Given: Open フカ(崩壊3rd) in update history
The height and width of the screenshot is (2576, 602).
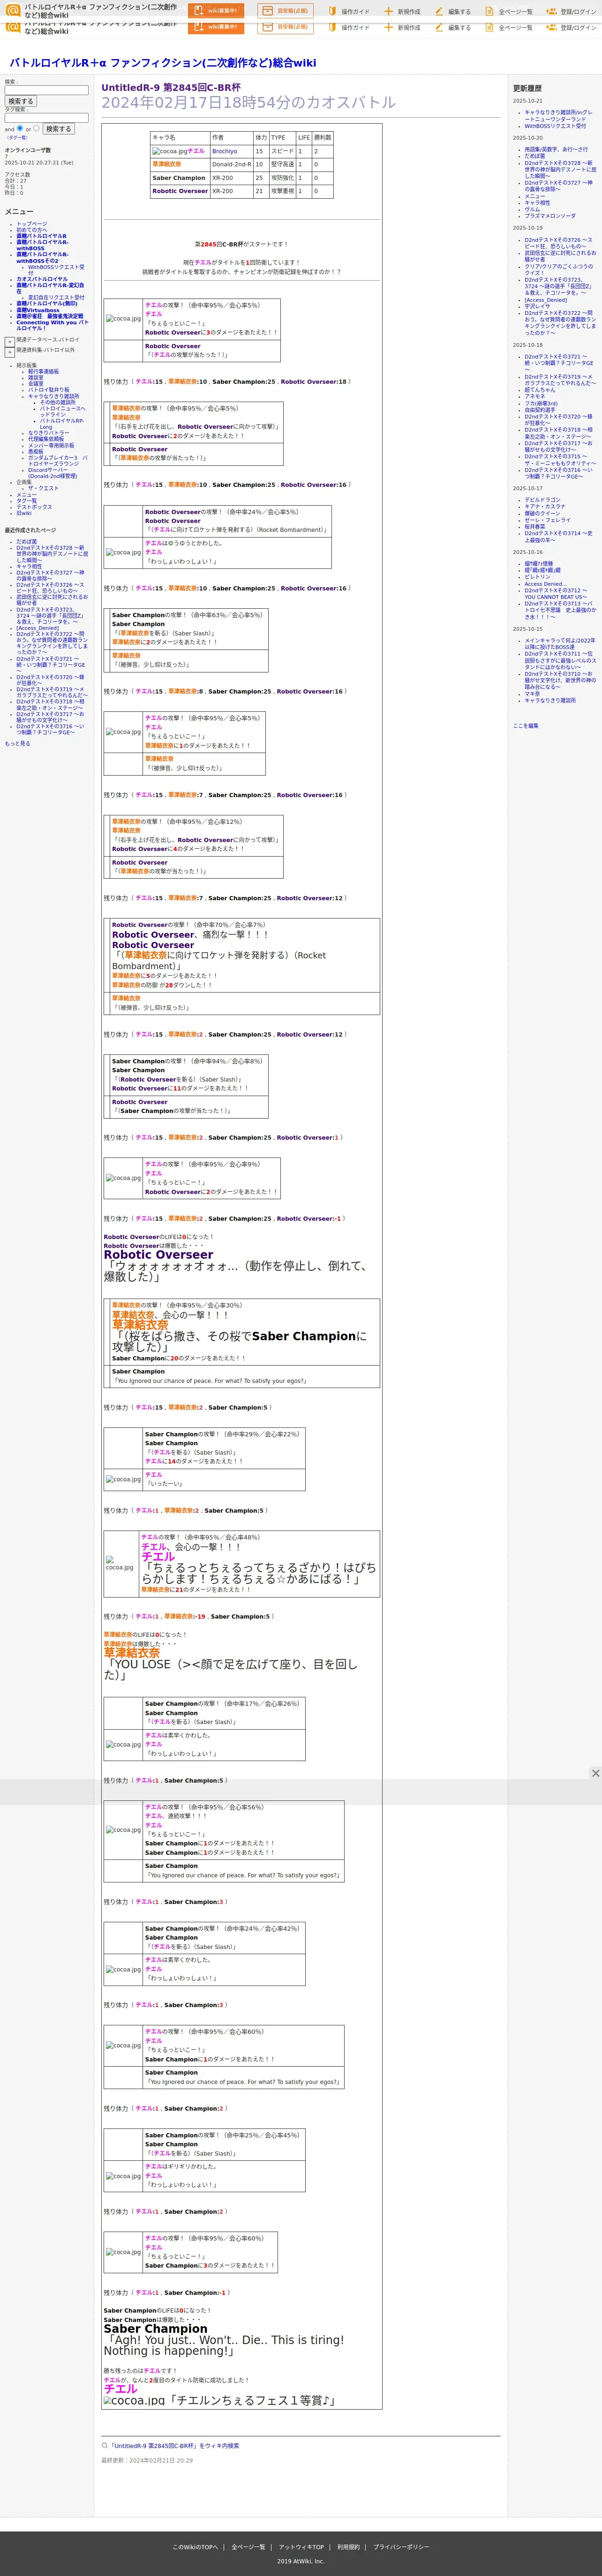Looking at the screenshot, I should 541,403.
